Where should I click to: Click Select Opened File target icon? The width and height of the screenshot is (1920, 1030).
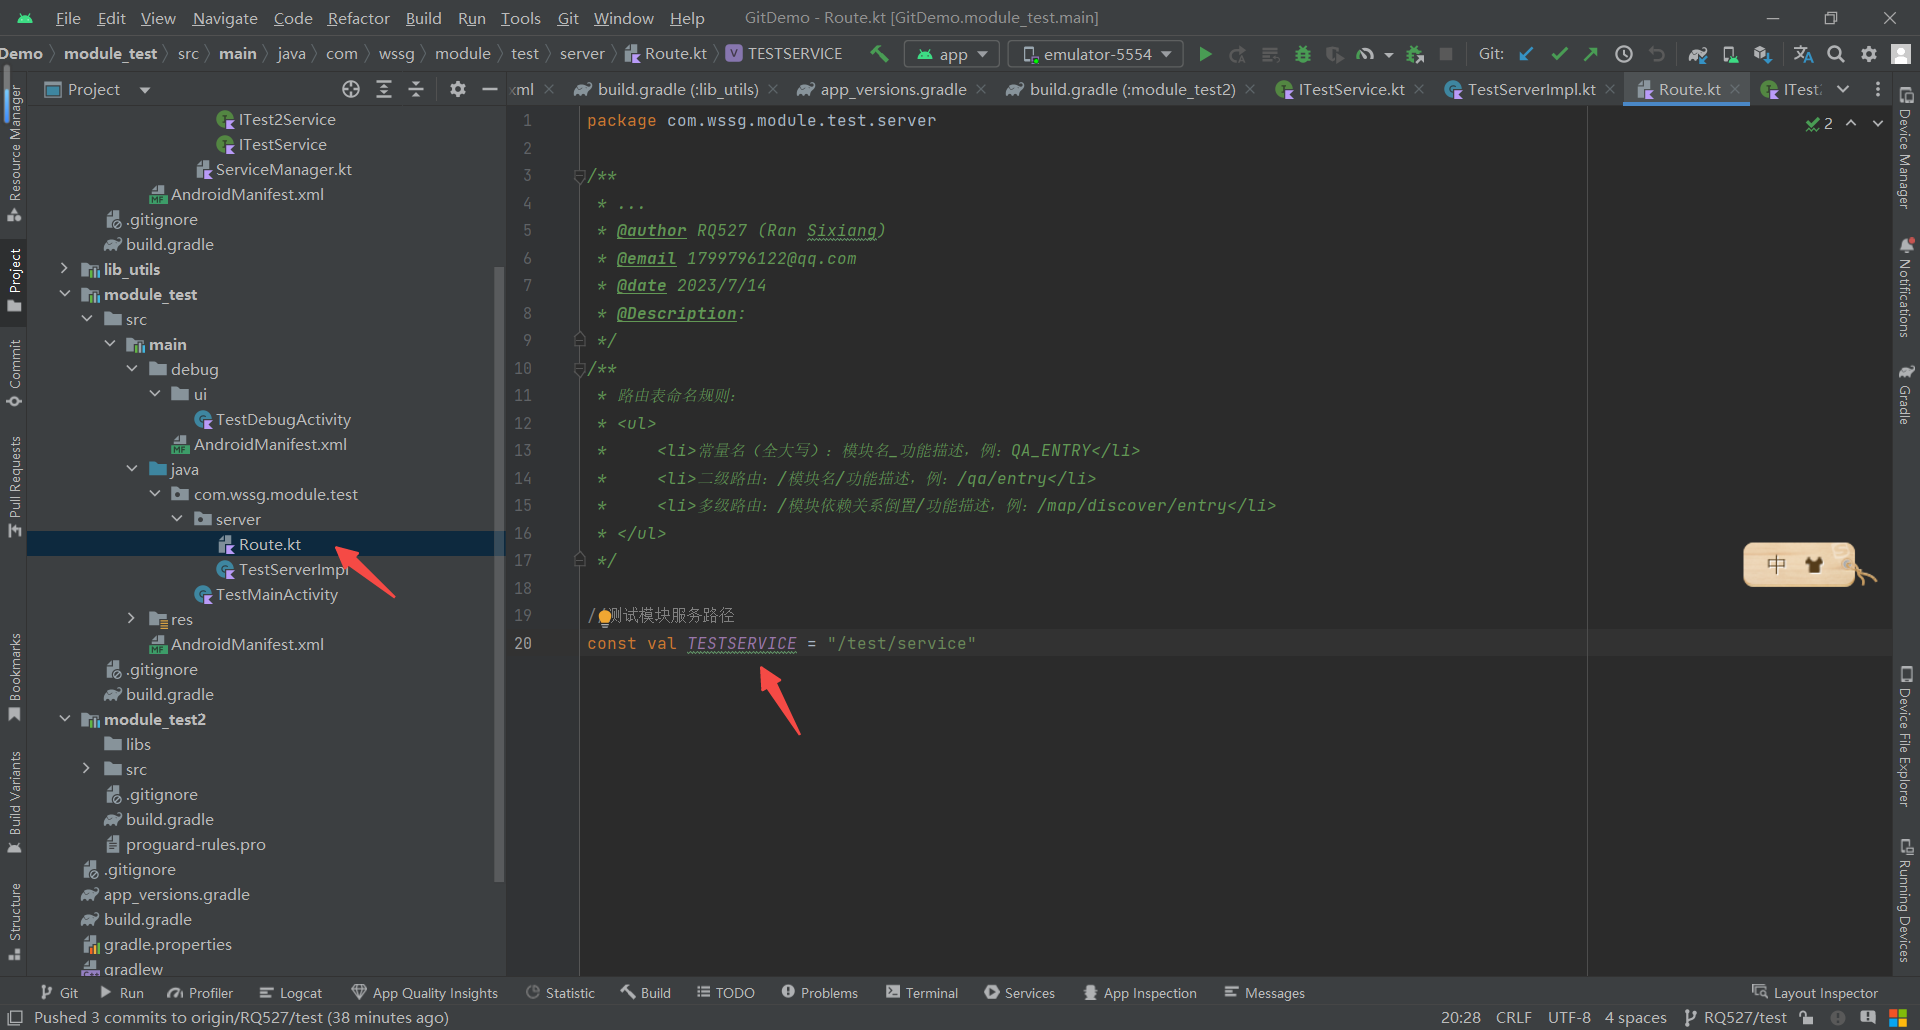[x=351, y=90]
